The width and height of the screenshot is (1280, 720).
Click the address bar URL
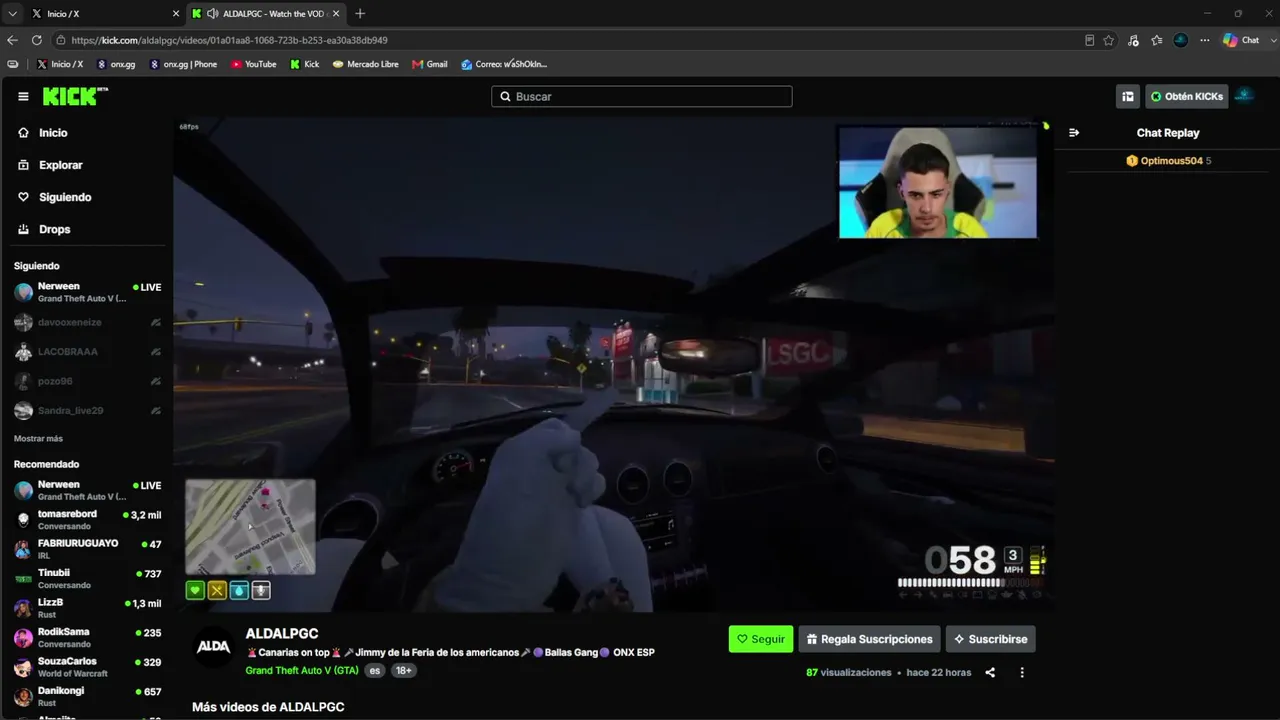pos(229,41)
